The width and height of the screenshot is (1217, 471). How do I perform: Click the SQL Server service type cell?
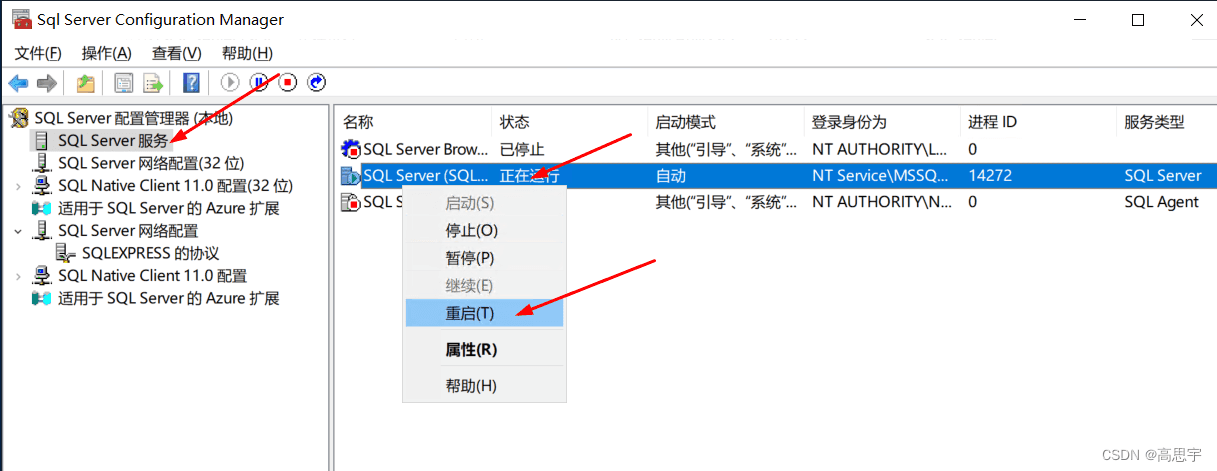(1163, 176)
